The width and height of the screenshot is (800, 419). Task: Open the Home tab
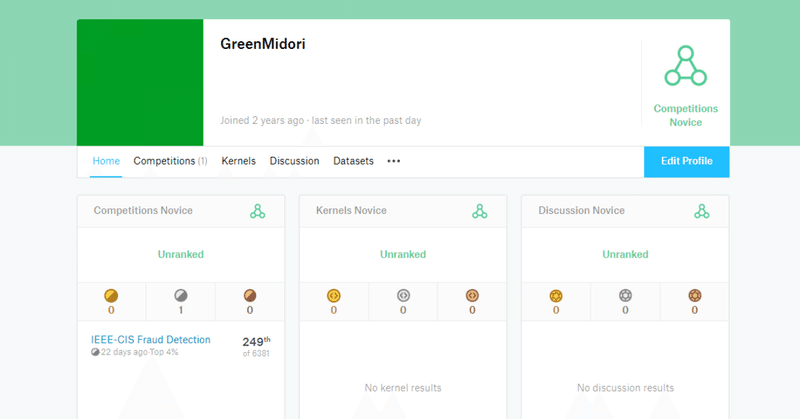(x=106, y=161)
